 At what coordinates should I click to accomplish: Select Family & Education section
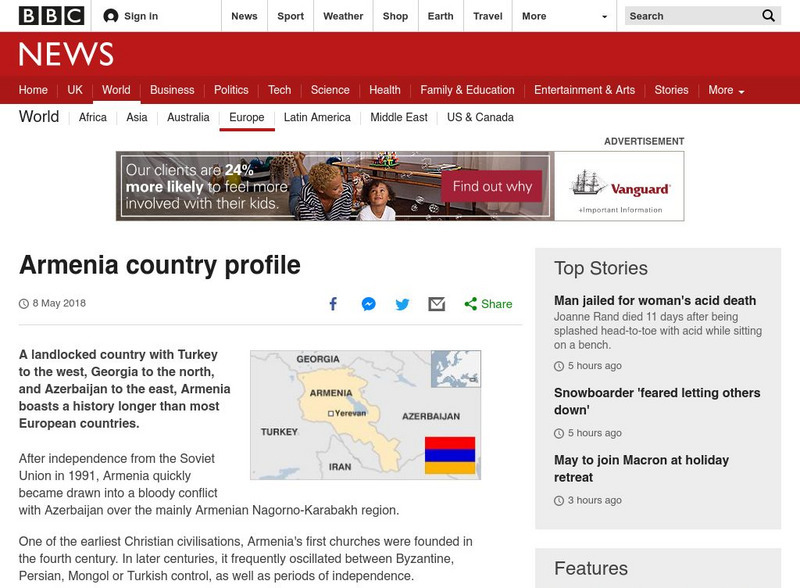click(x=467, y=90)
